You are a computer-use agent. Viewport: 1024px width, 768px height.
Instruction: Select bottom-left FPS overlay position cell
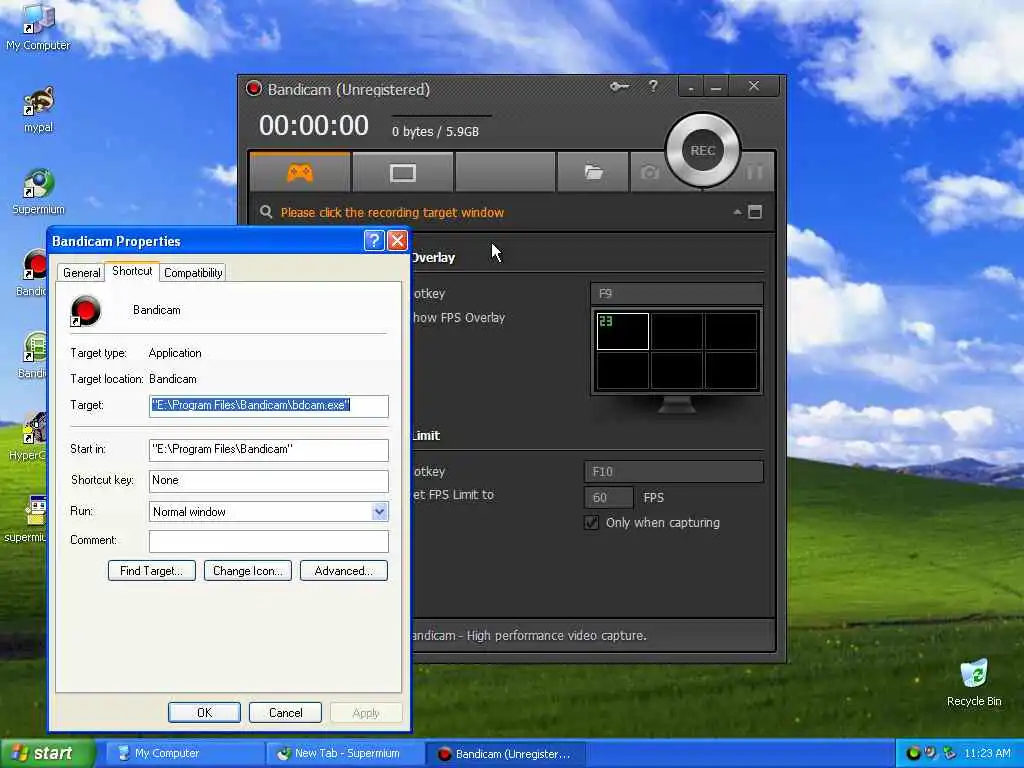pos(623,370)
